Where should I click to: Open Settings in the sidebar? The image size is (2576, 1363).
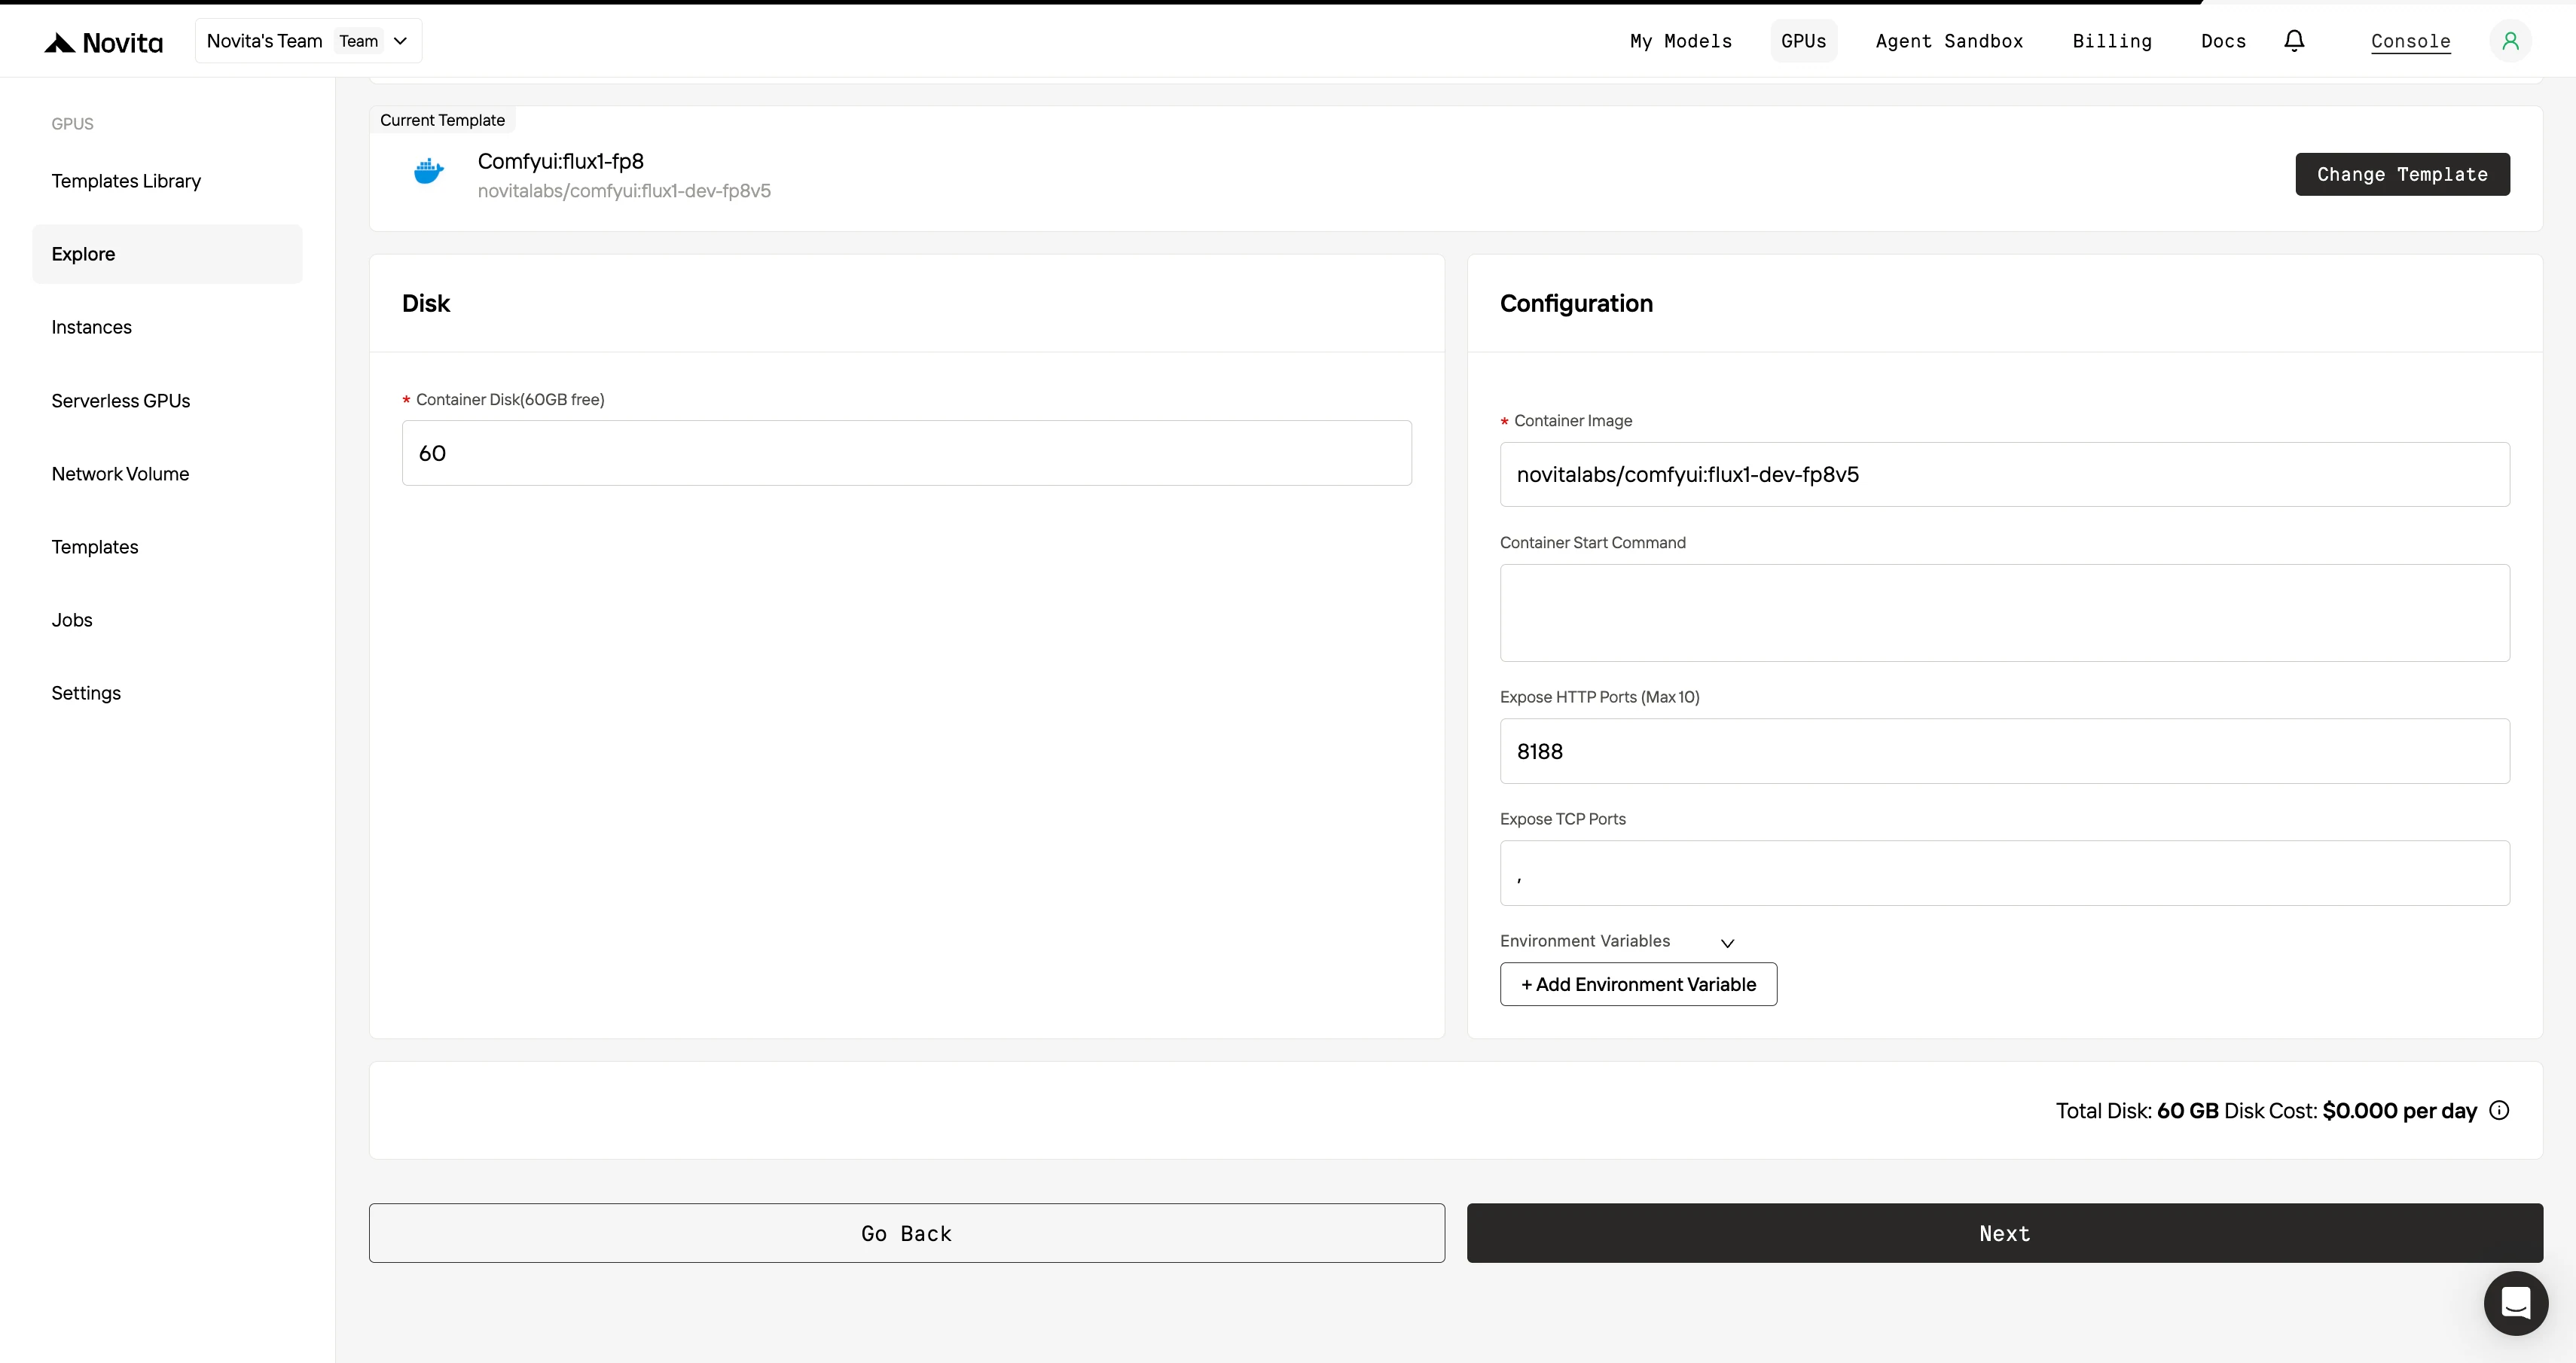coord(167,693)
